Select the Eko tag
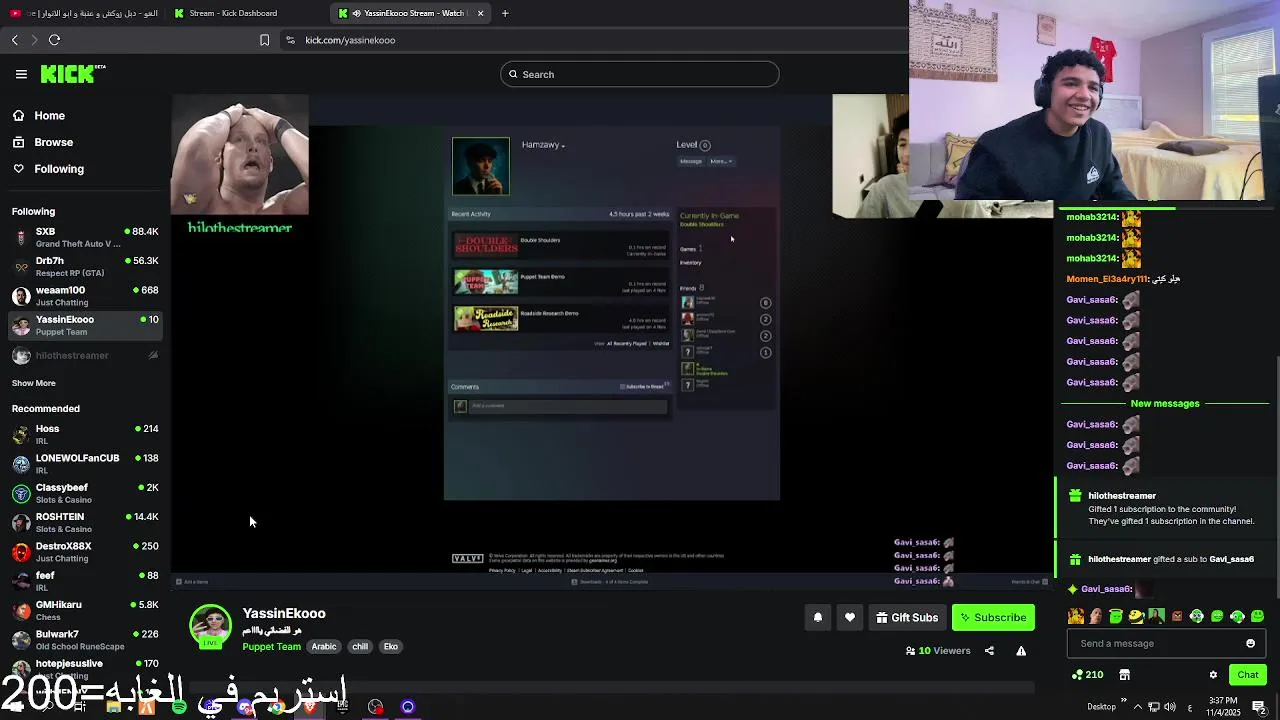This screenshot has height=720, width=1280. pyautogui.click(x=391, y=647)
